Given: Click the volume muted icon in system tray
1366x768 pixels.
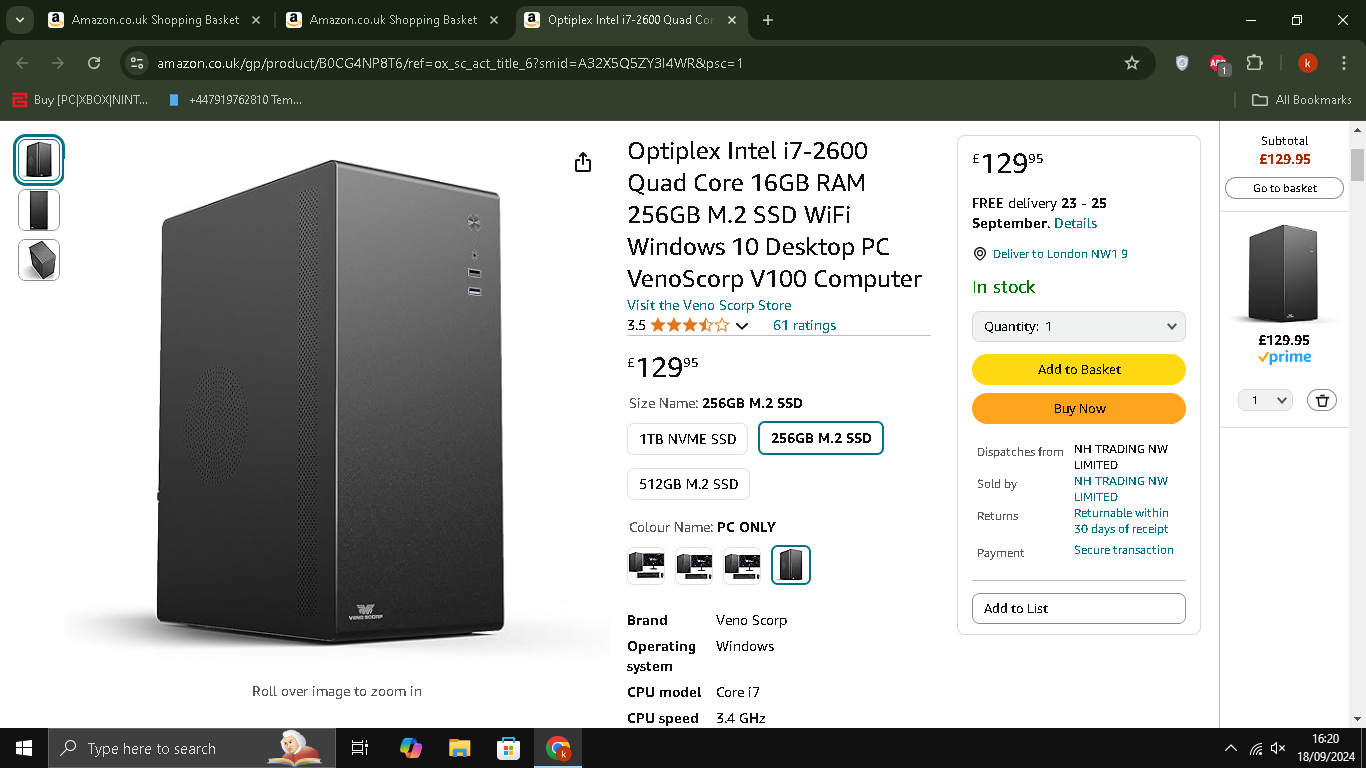Looking at the screenshot, I should pos(1278,748).
